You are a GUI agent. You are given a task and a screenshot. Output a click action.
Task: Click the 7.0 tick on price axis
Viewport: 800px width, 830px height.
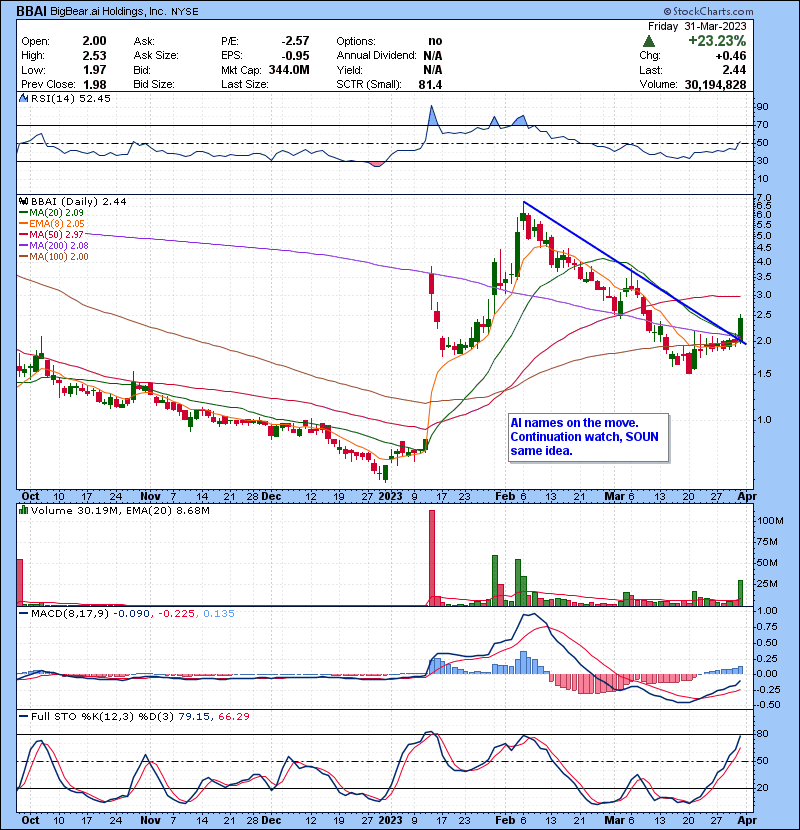pyautogui.click(x=765, y=197)
